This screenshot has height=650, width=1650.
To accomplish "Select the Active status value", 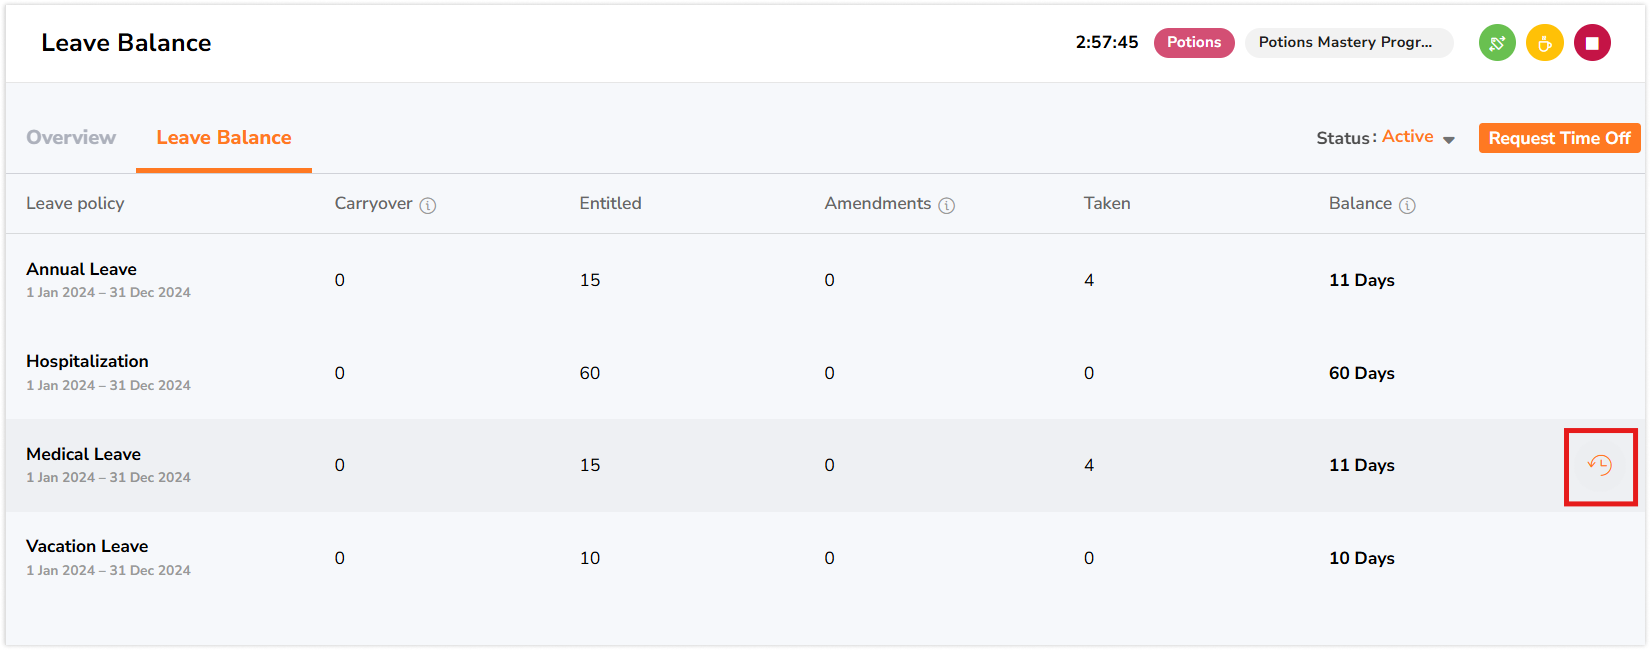I will tap(1408, 137).
